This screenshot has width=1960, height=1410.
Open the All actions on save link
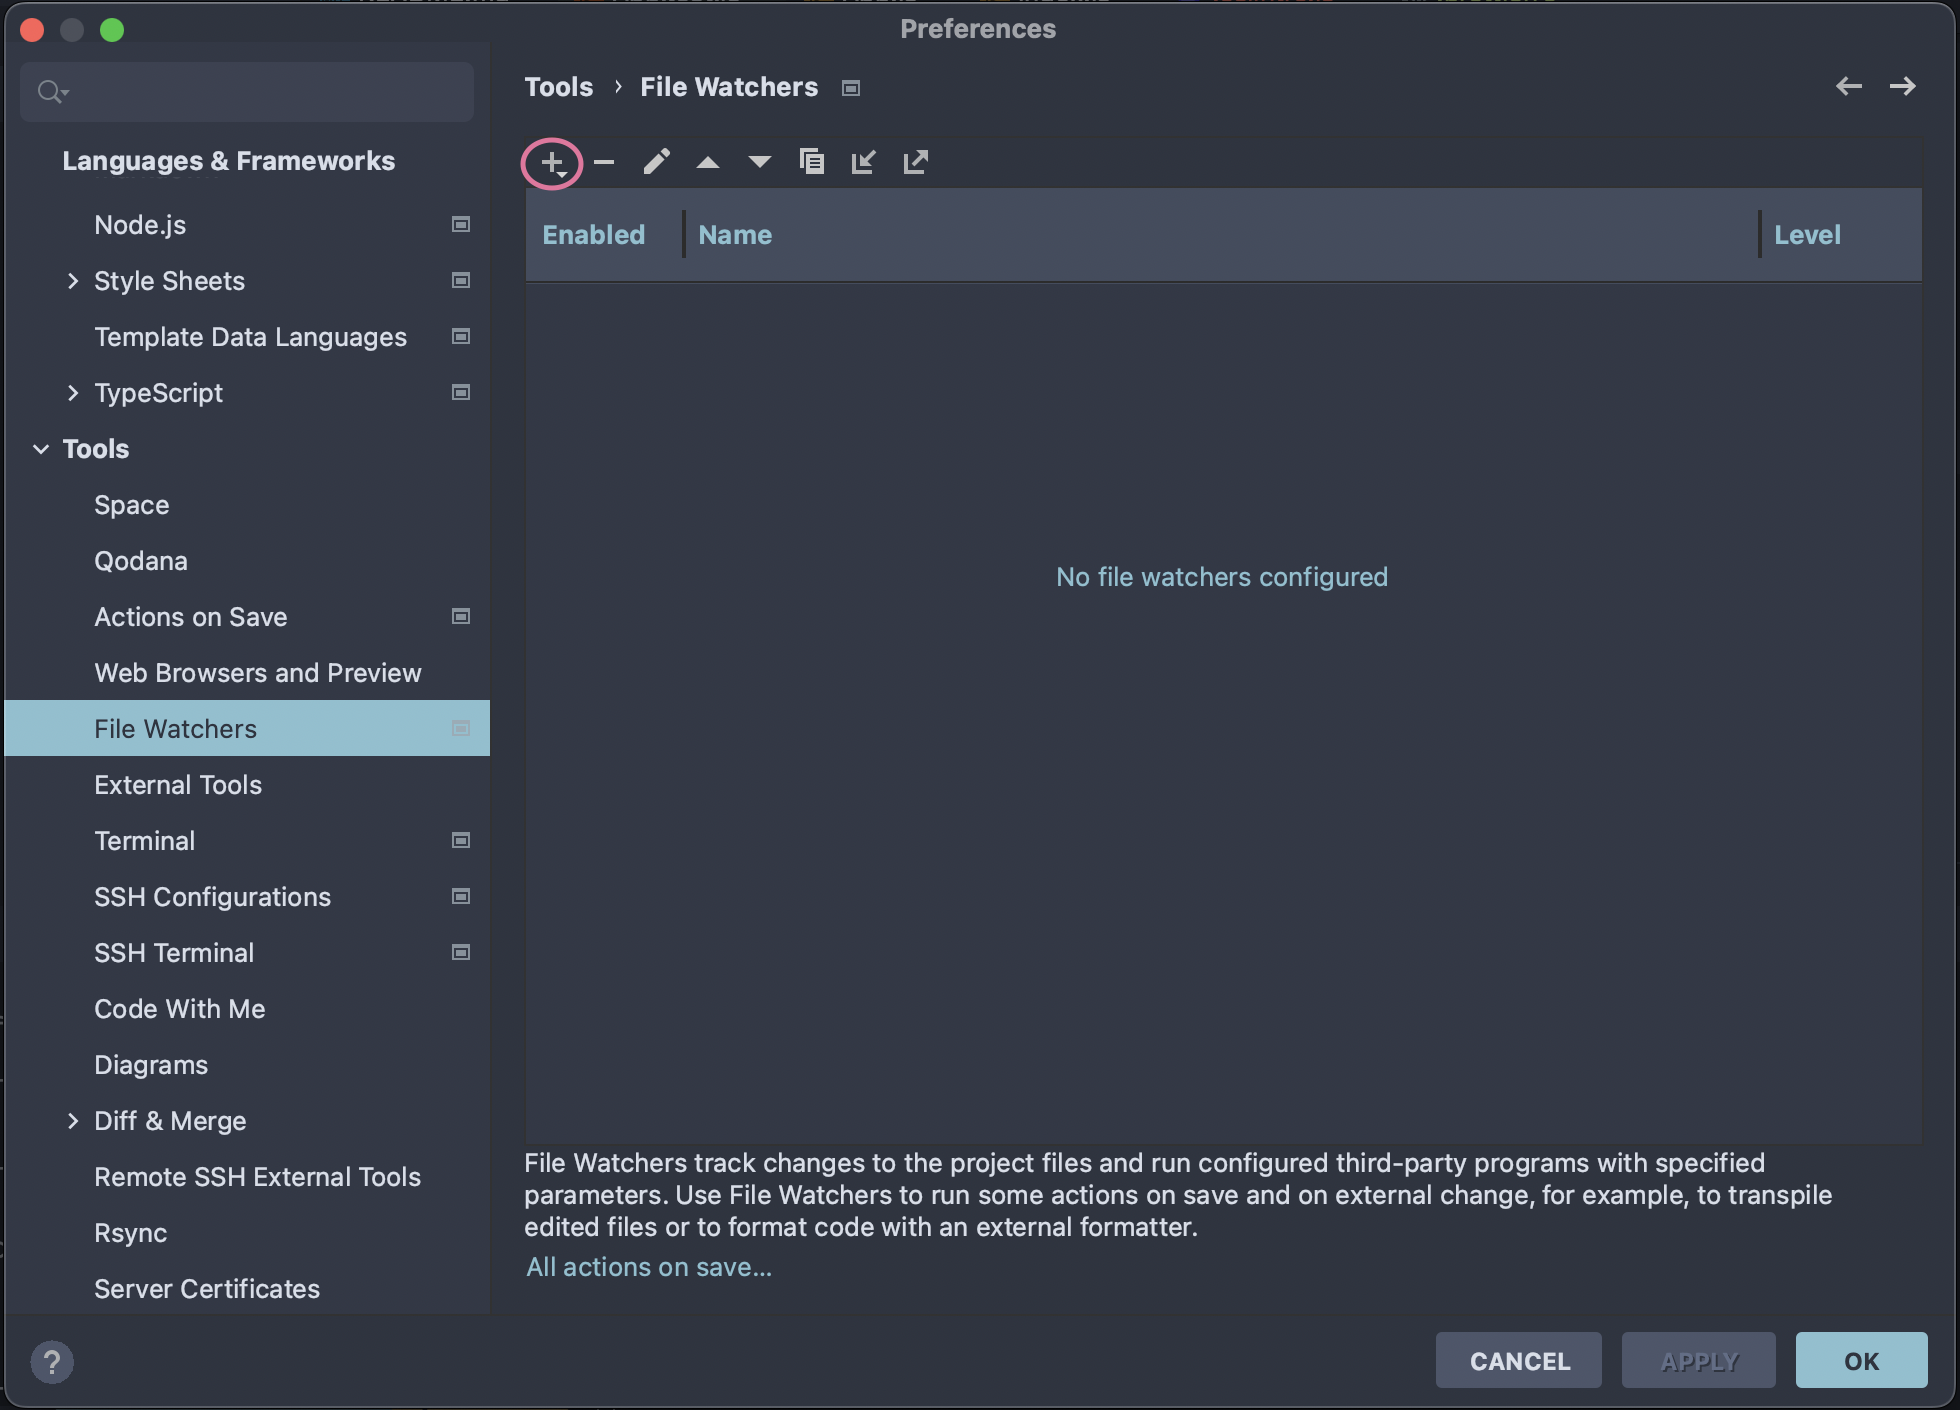click(x=649, y=1267)
